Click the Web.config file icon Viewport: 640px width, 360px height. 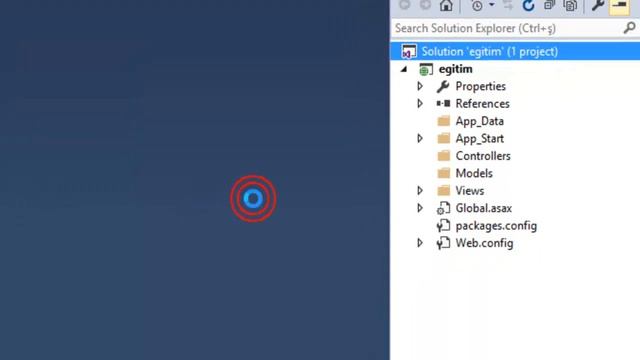coord(443,243)
